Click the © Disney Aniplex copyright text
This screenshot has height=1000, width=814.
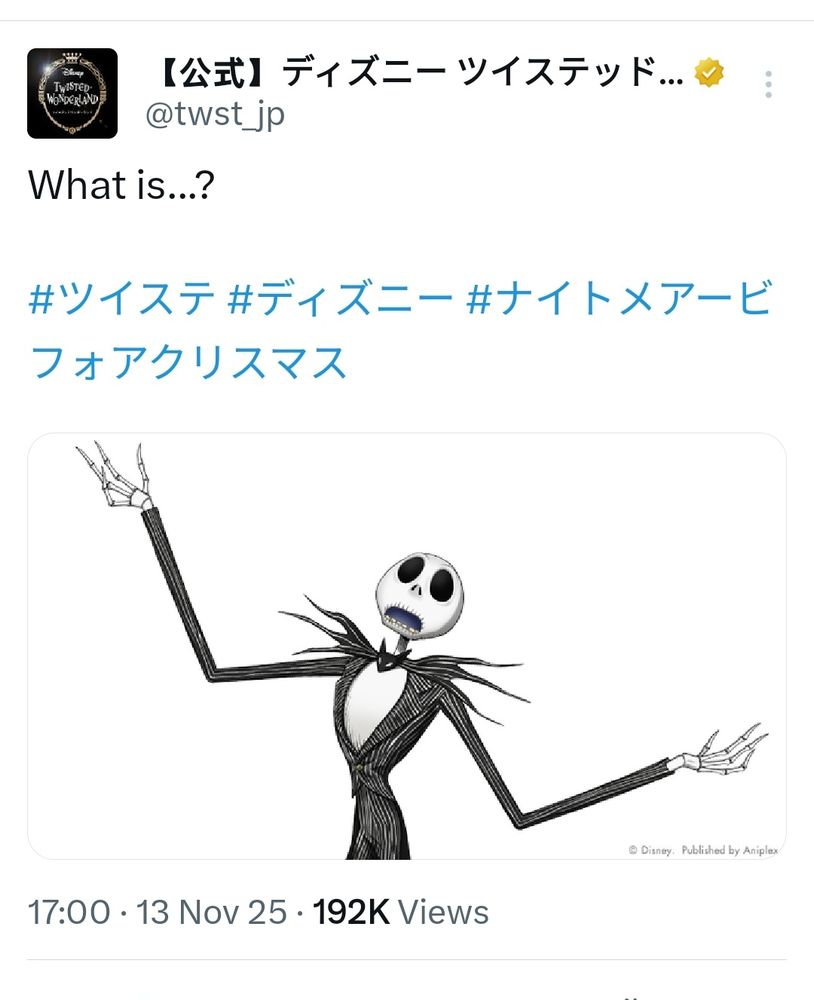pos(703,850)
